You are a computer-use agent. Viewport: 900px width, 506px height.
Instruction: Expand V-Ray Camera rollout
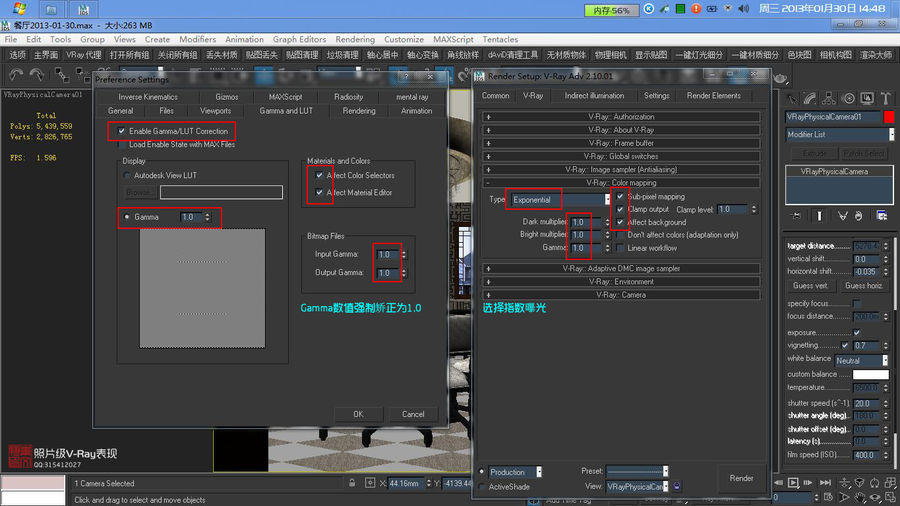point(621,295)
